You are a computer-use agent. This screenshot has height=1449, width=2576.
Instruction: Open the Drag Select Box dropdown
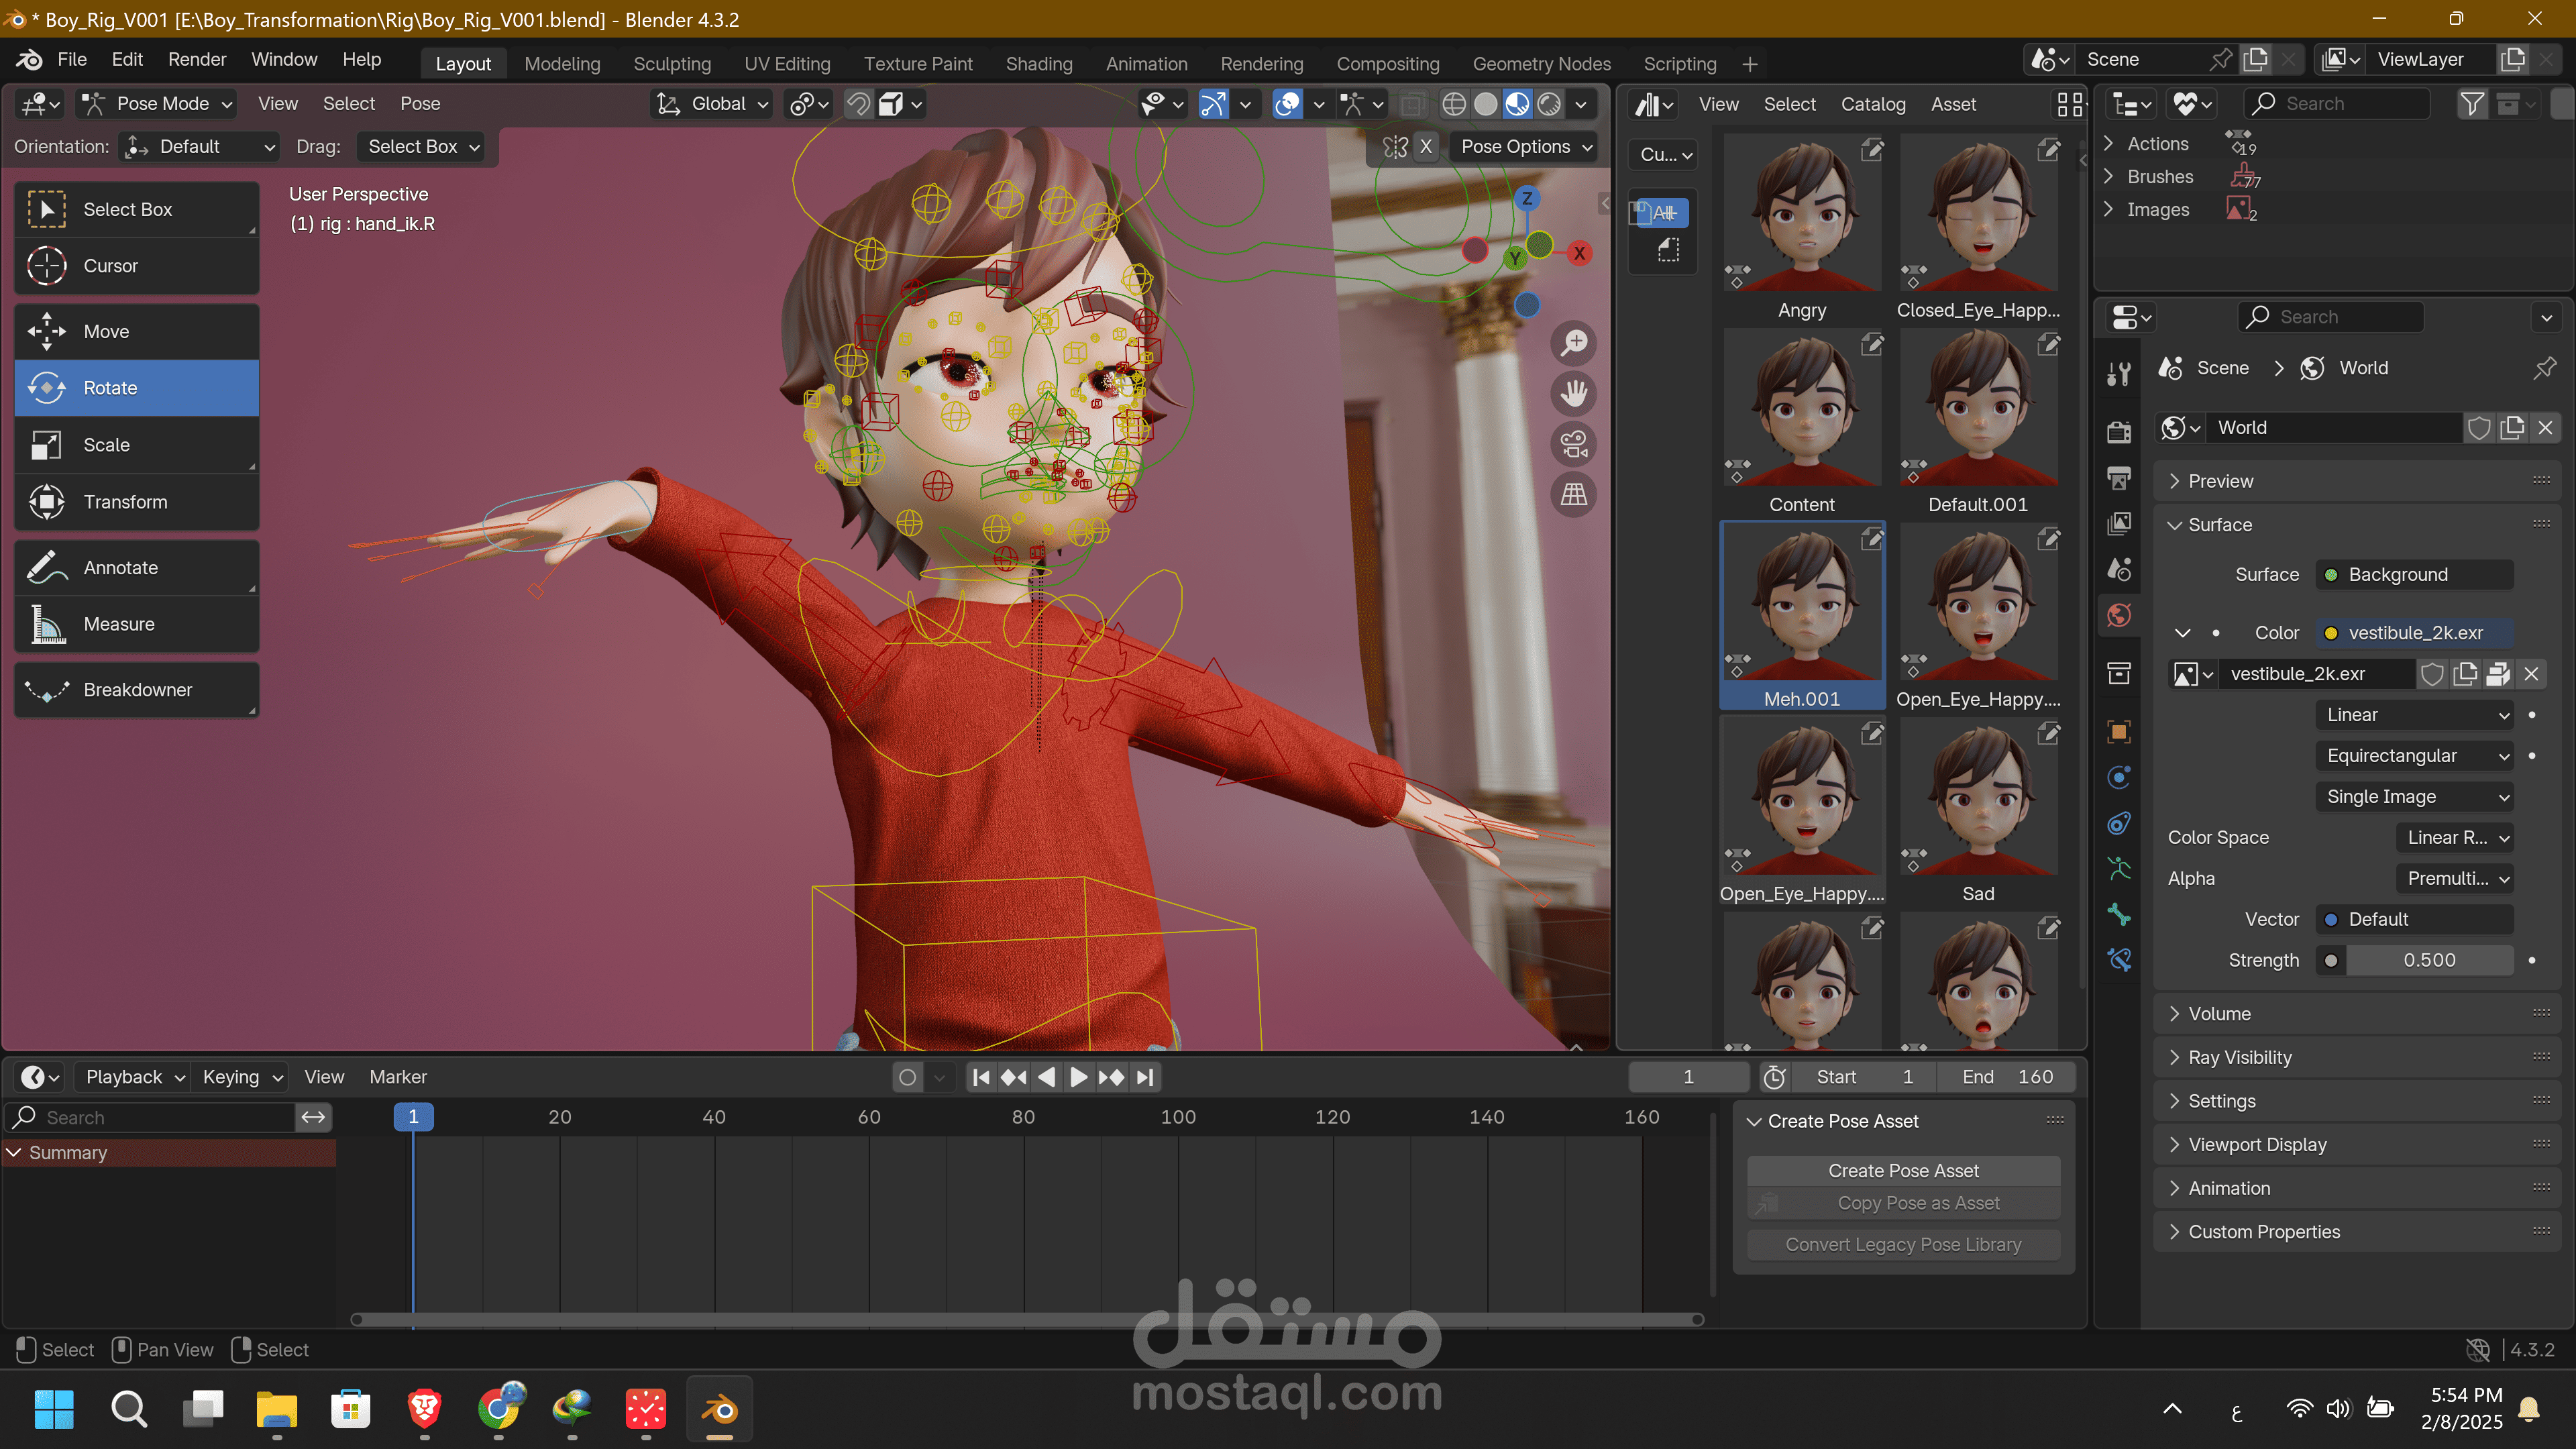pos(421,147)
